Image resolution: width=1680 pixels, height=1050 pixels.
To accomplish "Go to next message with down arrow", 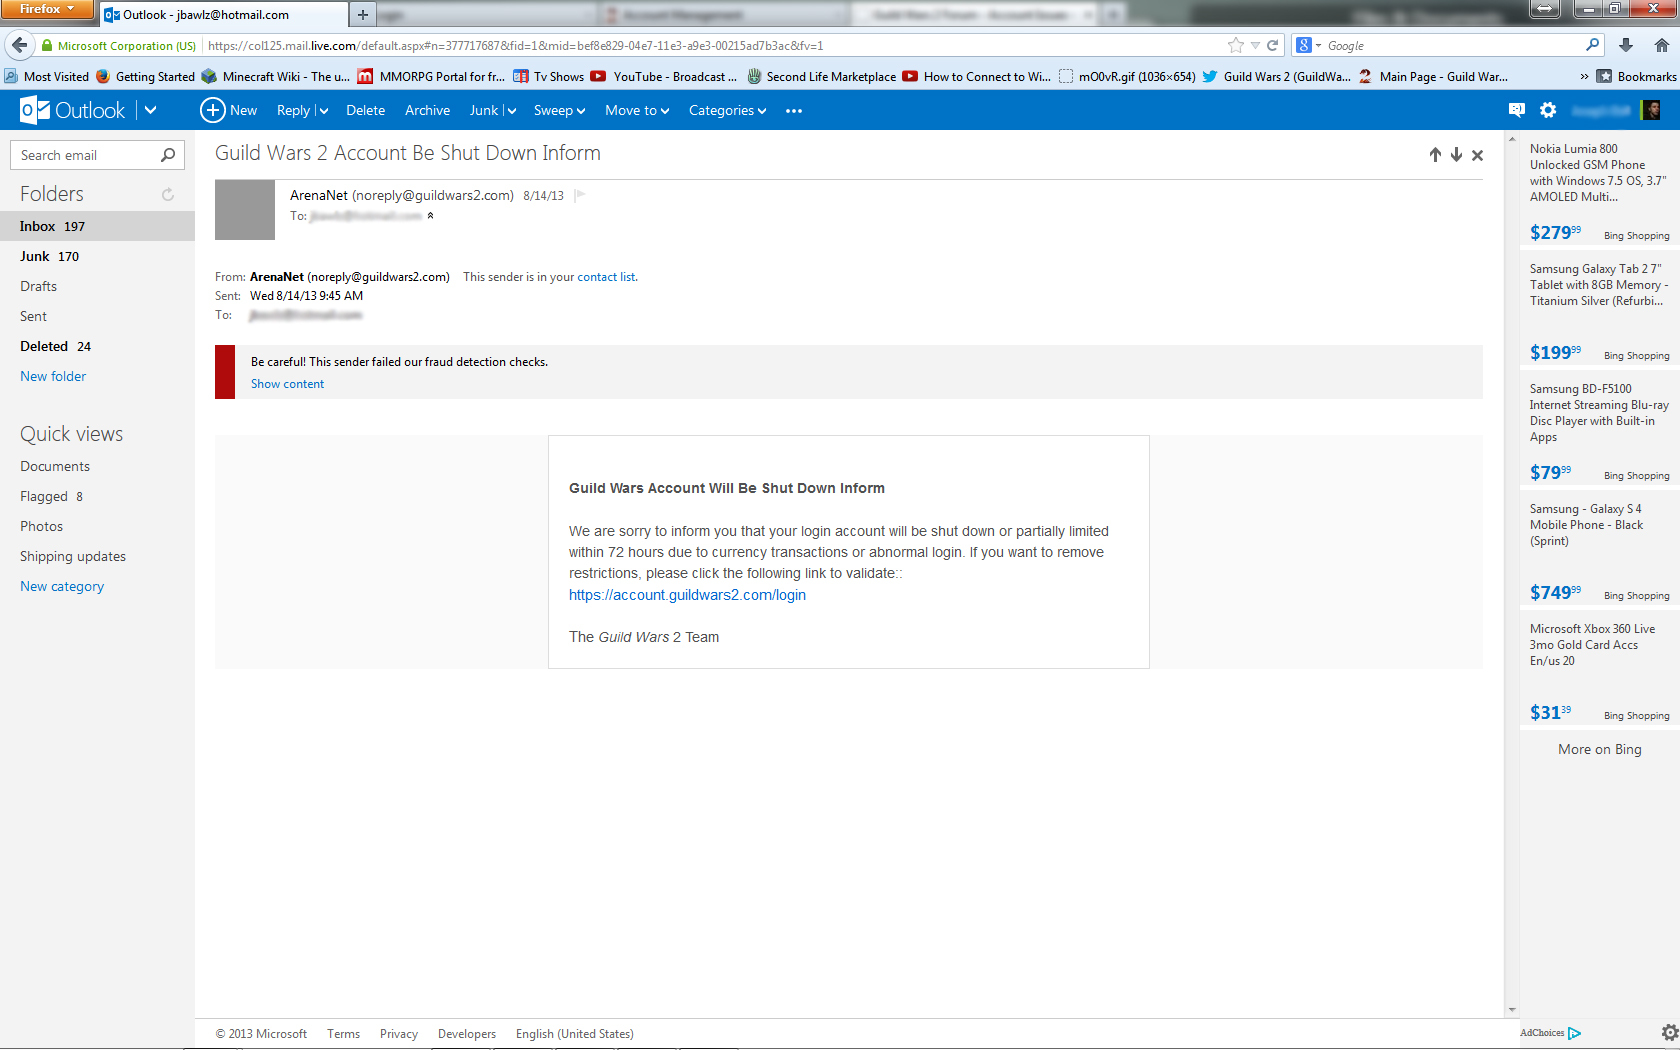I will click(x=1456, y=155).
